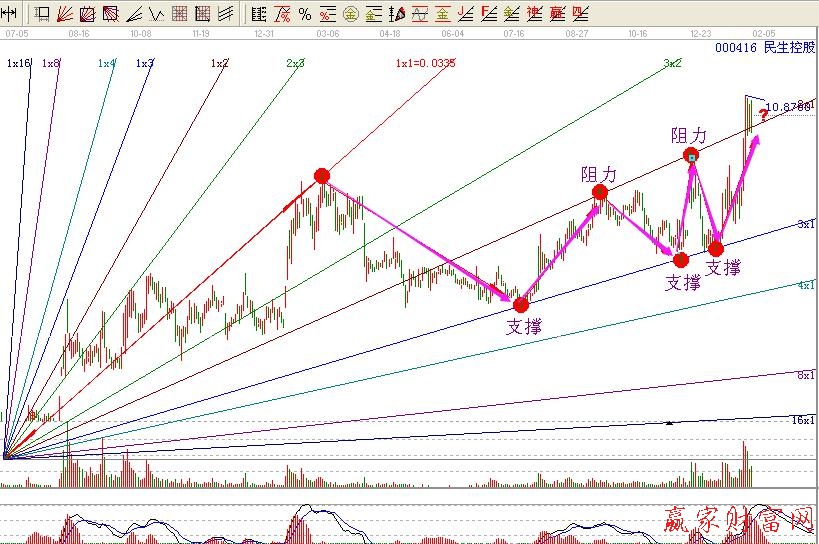Select the horizontal distance measure tool
Screen dimensions: 819x544
pos(10,14)
